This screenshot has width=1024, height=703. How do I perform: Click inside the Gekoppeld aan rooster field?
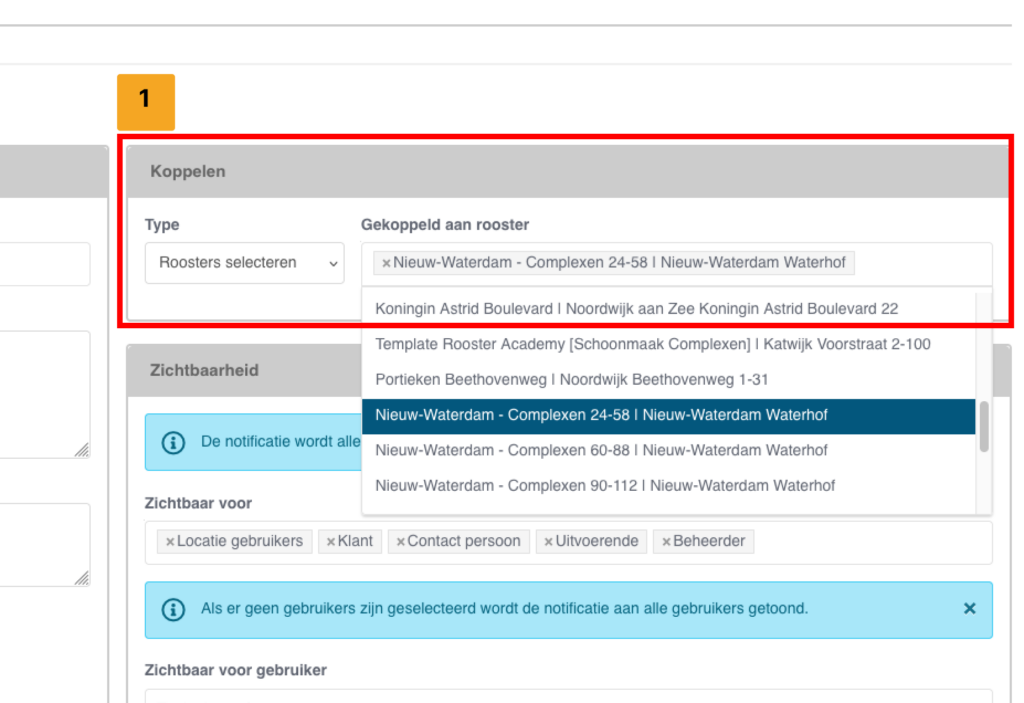[x=920, y=264]
